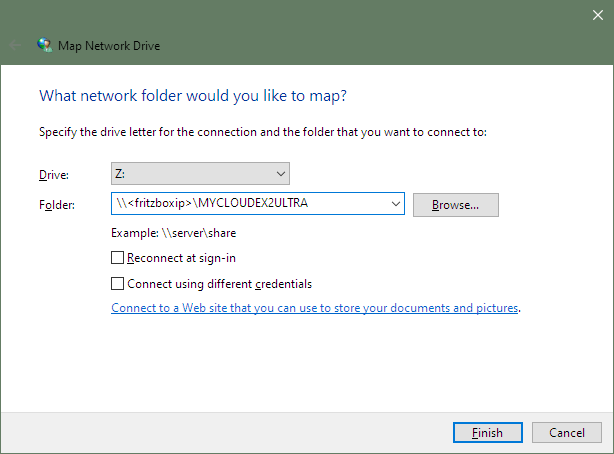Expand the Folder path history dropdown arrow

[x=395, y=204]
